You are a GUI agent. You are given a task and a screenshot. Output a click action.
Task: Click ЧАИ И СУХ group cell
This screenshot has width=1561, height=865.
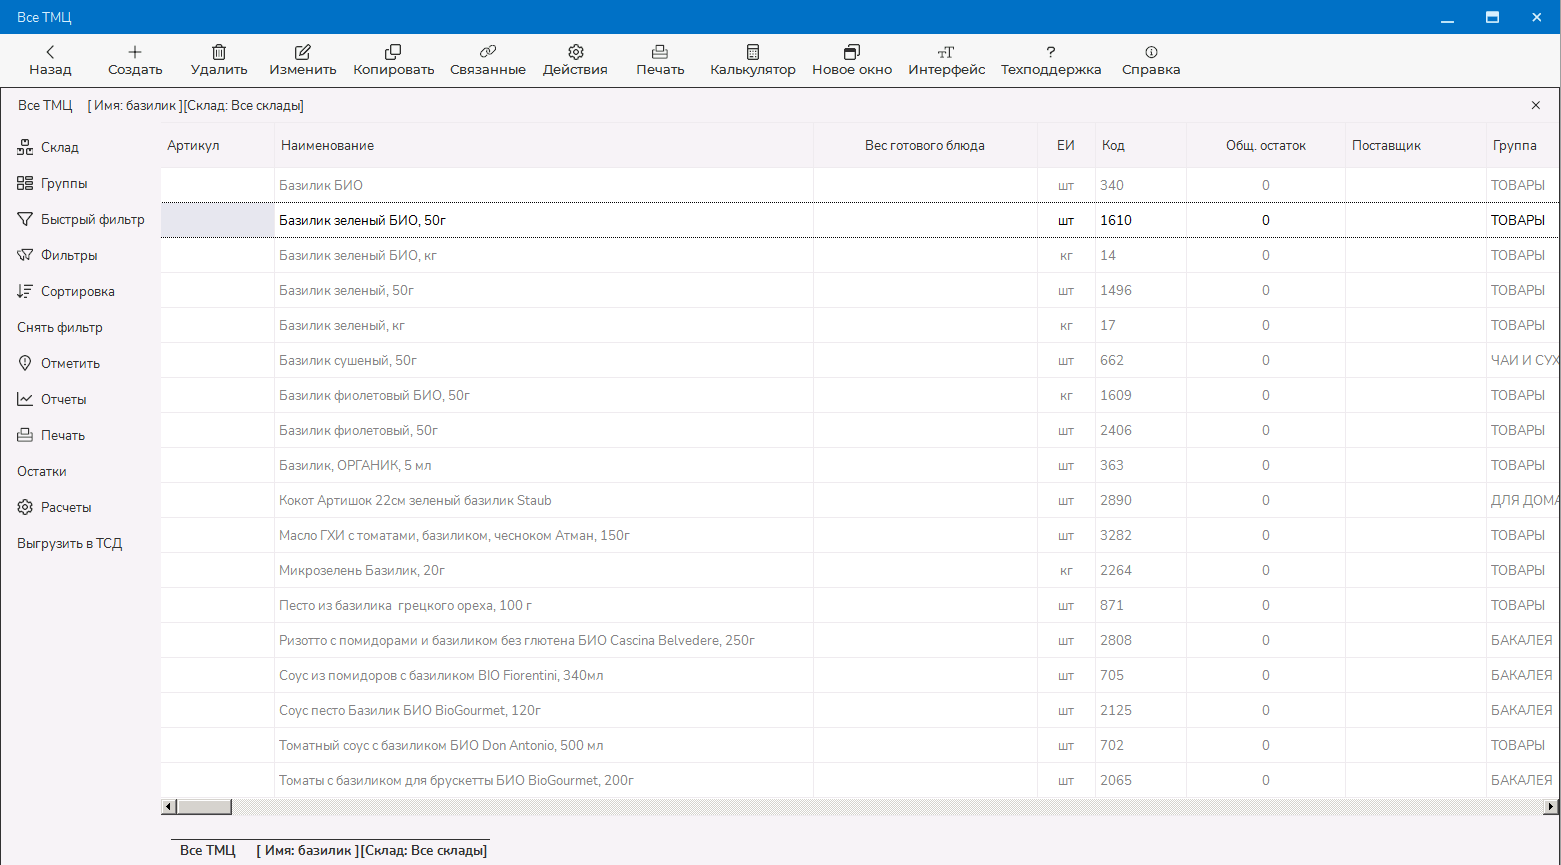pyautogui.click(x=1522, y=360)
